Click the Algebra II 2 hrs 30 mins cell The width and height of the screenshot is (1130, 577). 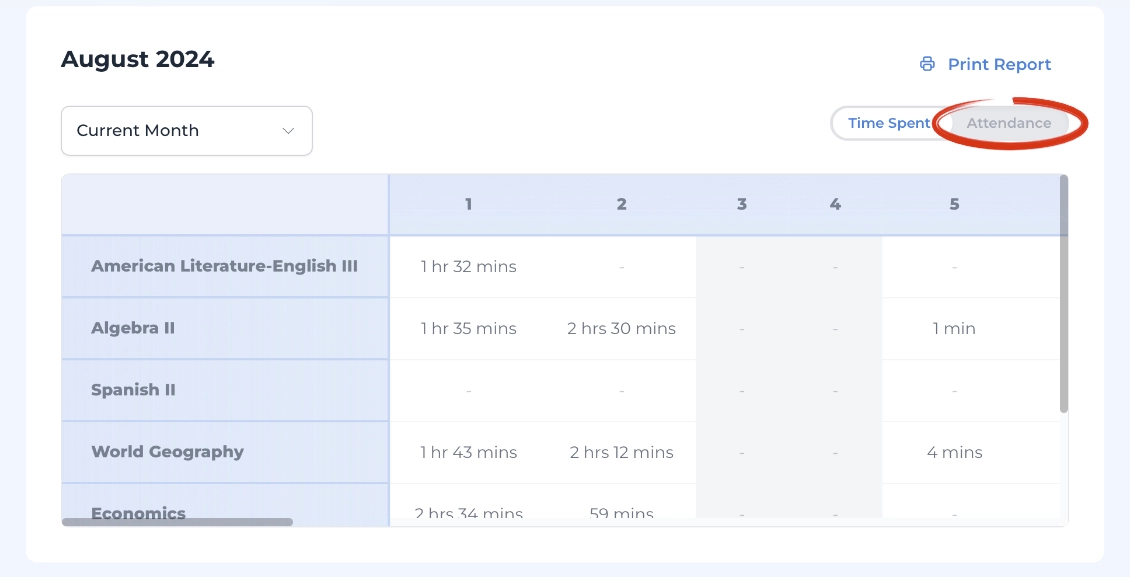click(x=621, y=328)
